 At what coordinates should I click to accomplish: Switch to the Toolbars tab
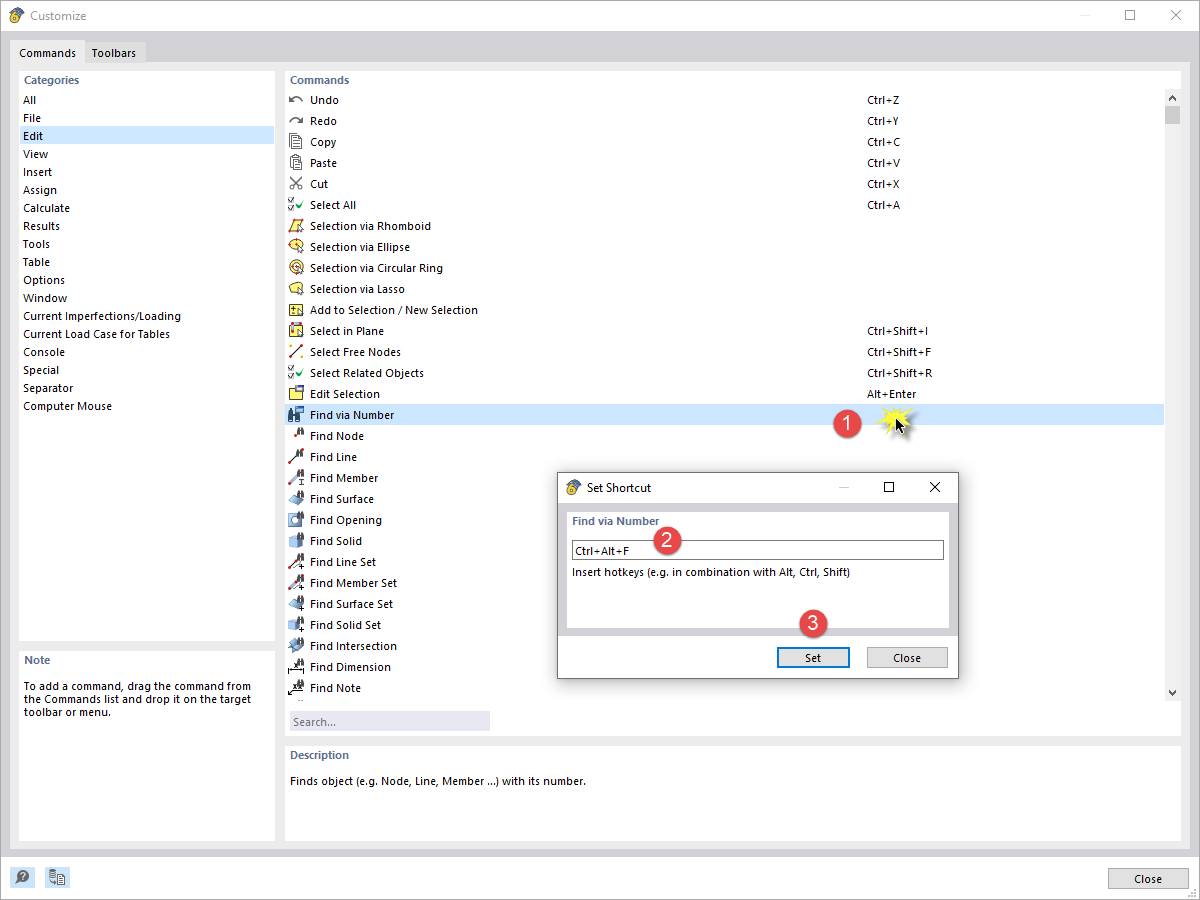[114, 52]
